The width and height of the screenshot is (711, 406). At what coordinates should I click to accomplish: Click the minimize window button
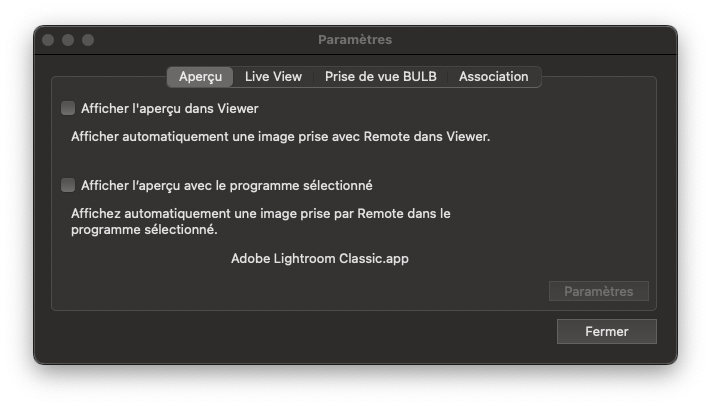pyautogui.click(x=68, y=40)
